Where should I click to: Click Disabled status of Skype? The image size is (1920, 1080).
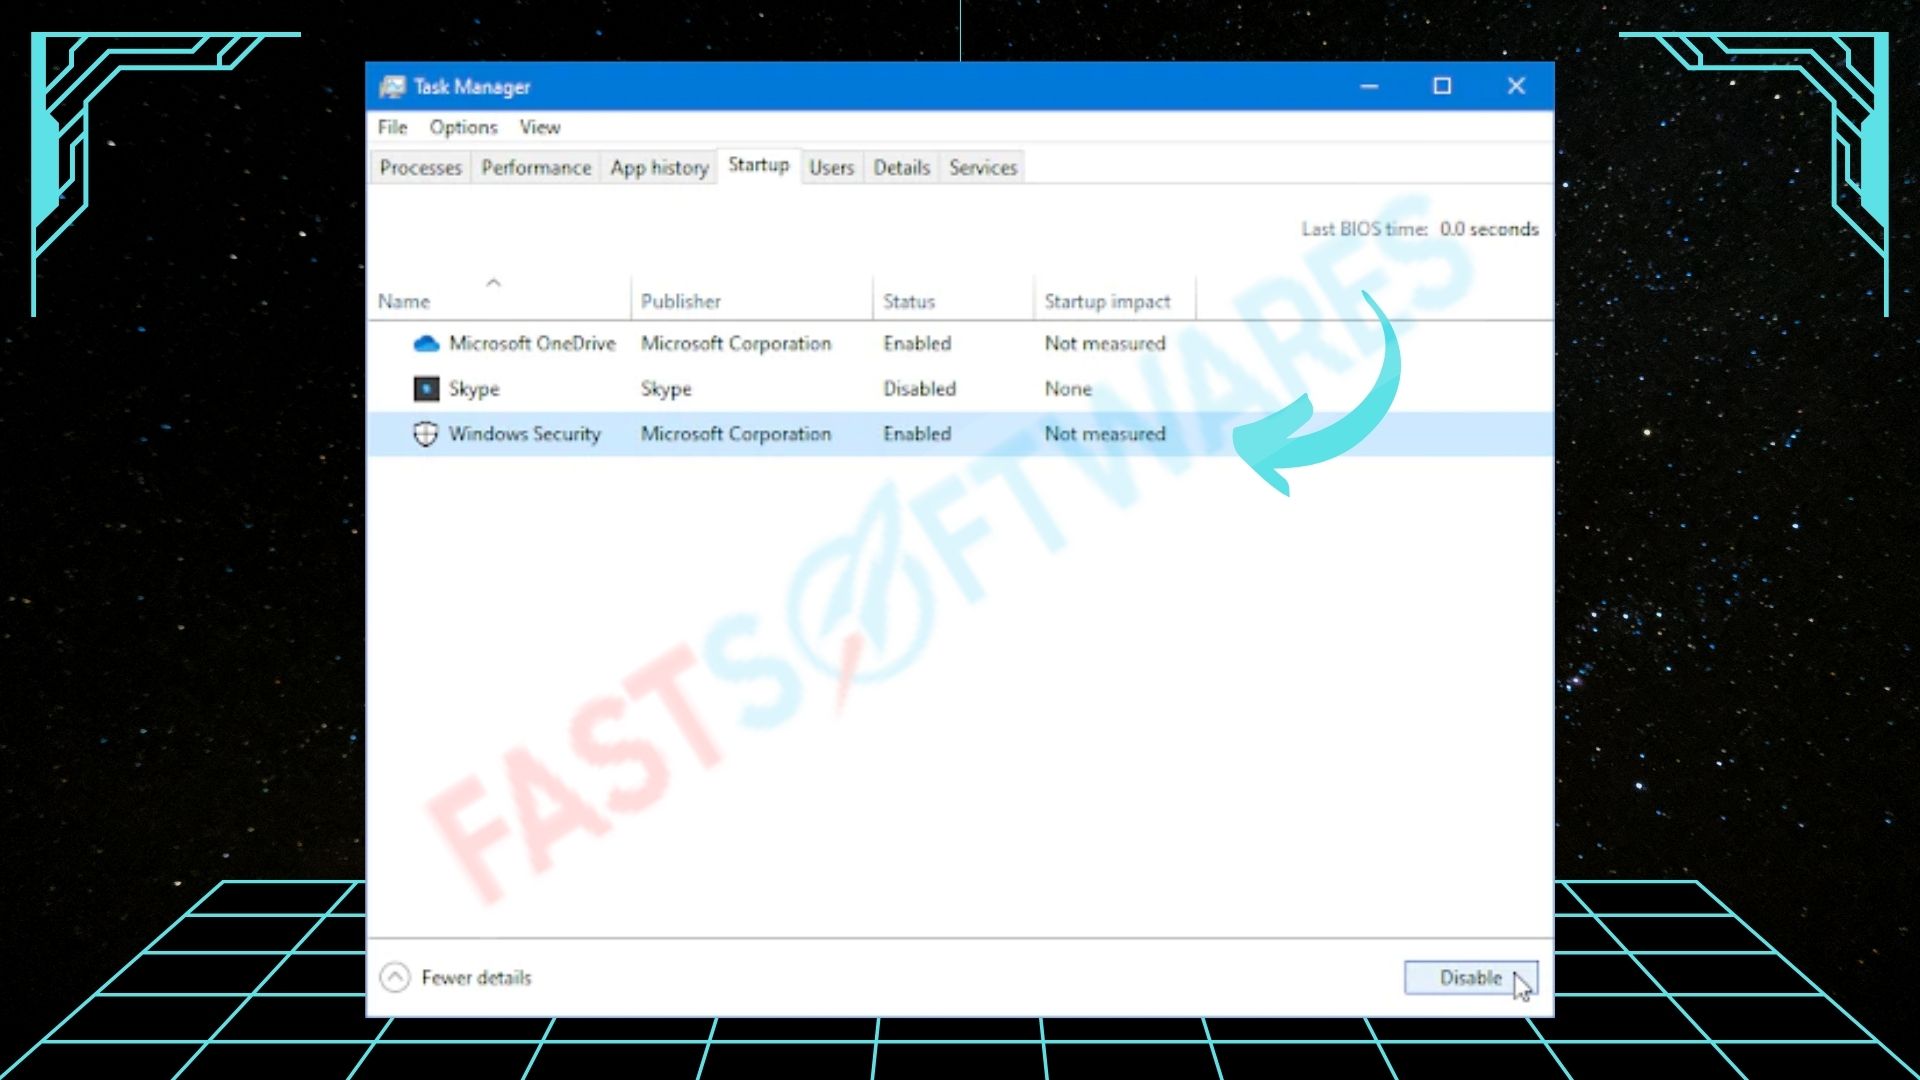(919, 388)
